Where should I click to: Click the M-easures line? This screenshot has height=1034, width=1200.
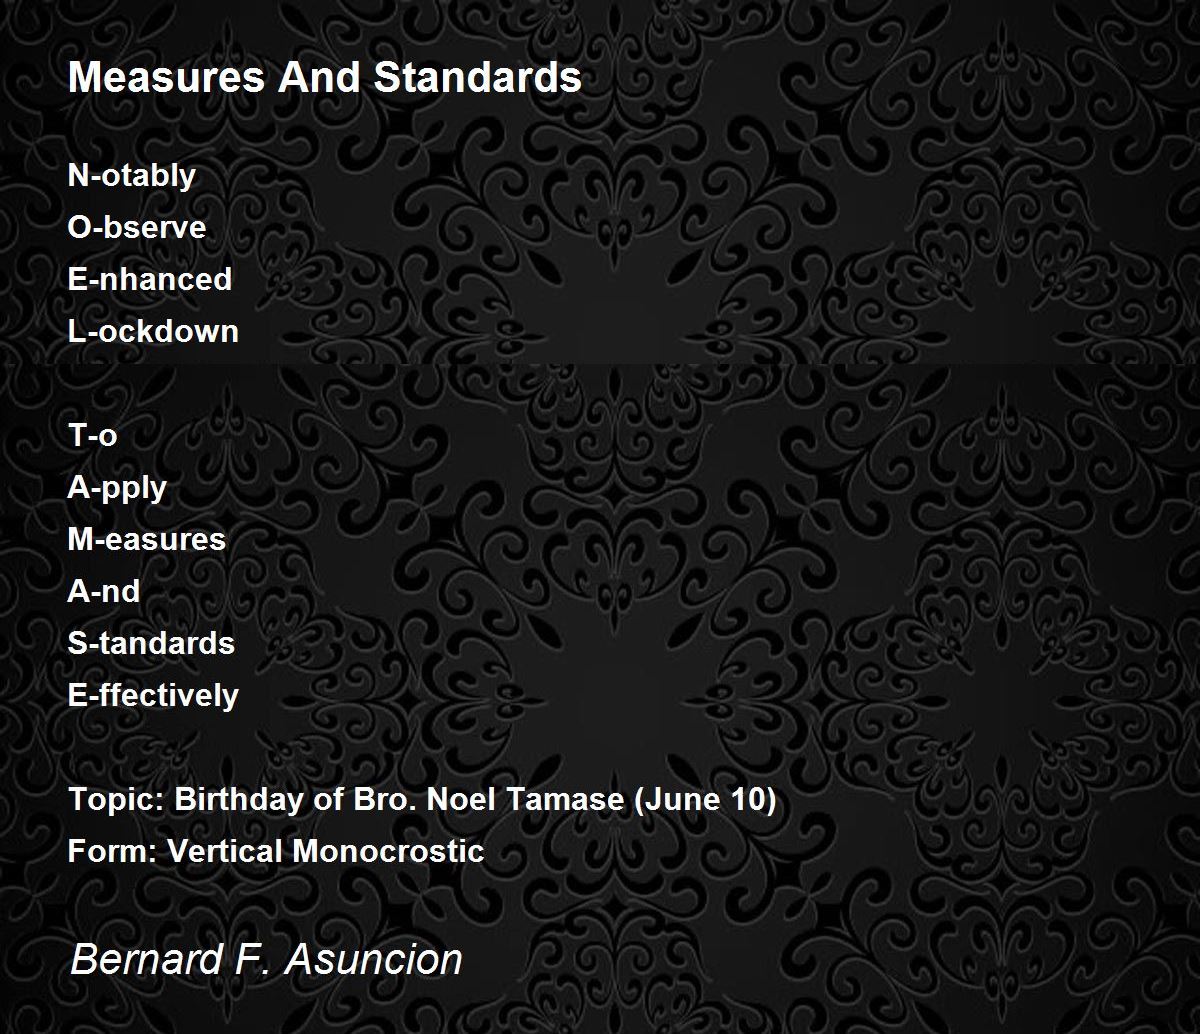(147, 539)
